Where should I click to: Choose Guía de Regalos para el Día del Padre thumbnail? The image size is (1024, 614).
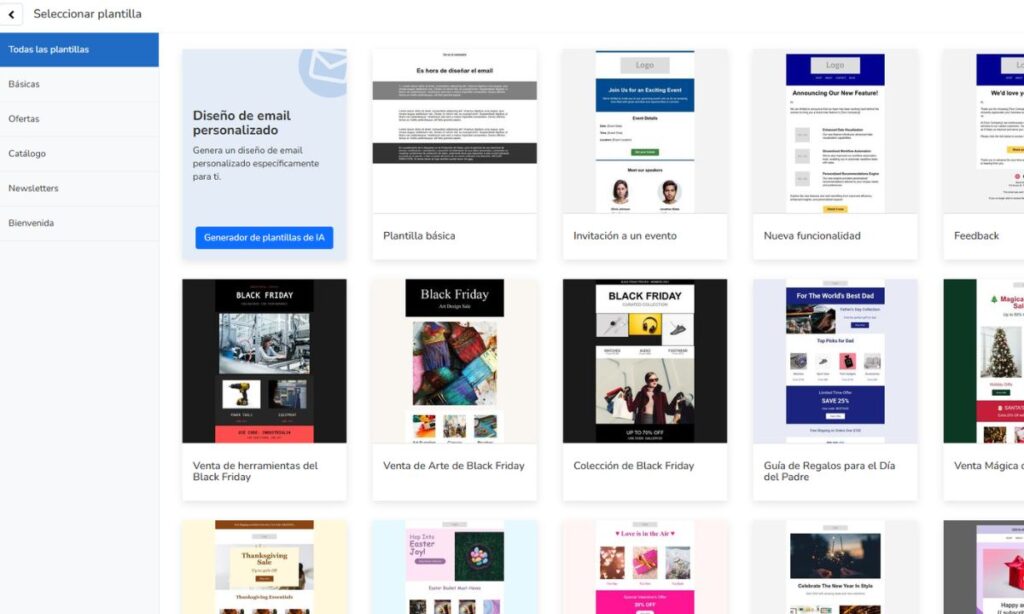[x=835, y=361]
